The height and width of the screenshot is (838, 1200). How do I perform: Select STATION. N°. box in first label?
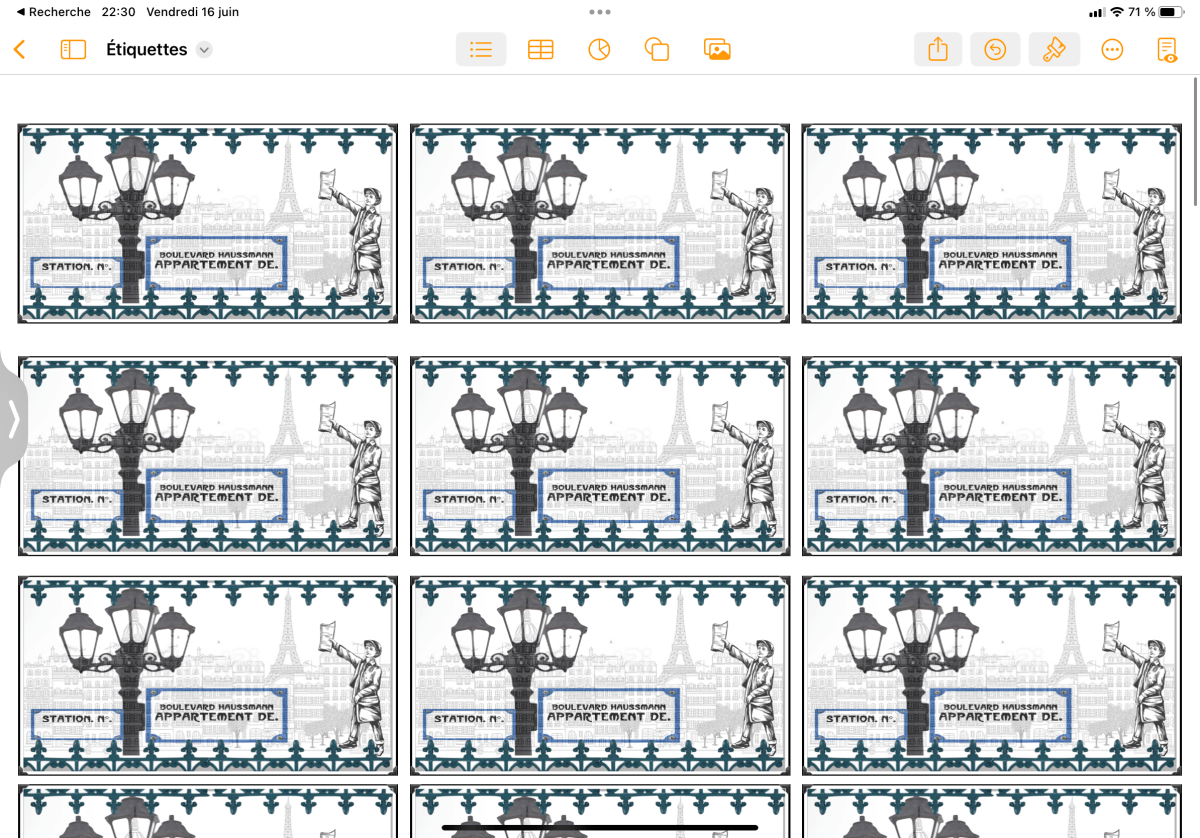pos(76,268)
